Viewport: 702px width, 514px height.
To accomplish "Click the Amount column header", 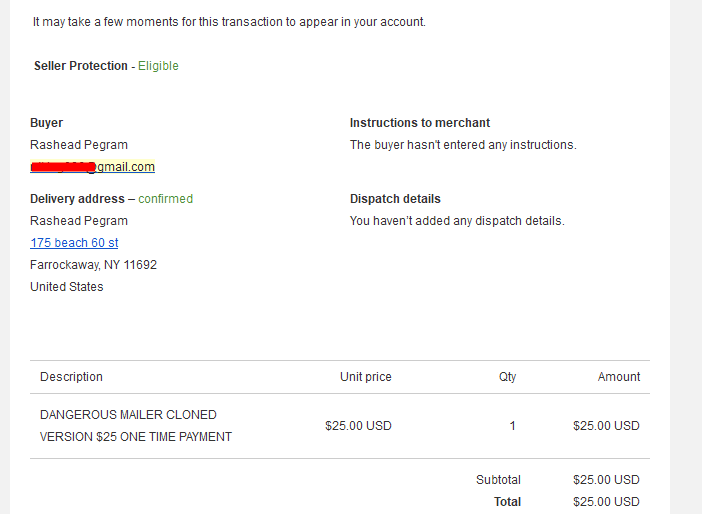I will point(619,377).
